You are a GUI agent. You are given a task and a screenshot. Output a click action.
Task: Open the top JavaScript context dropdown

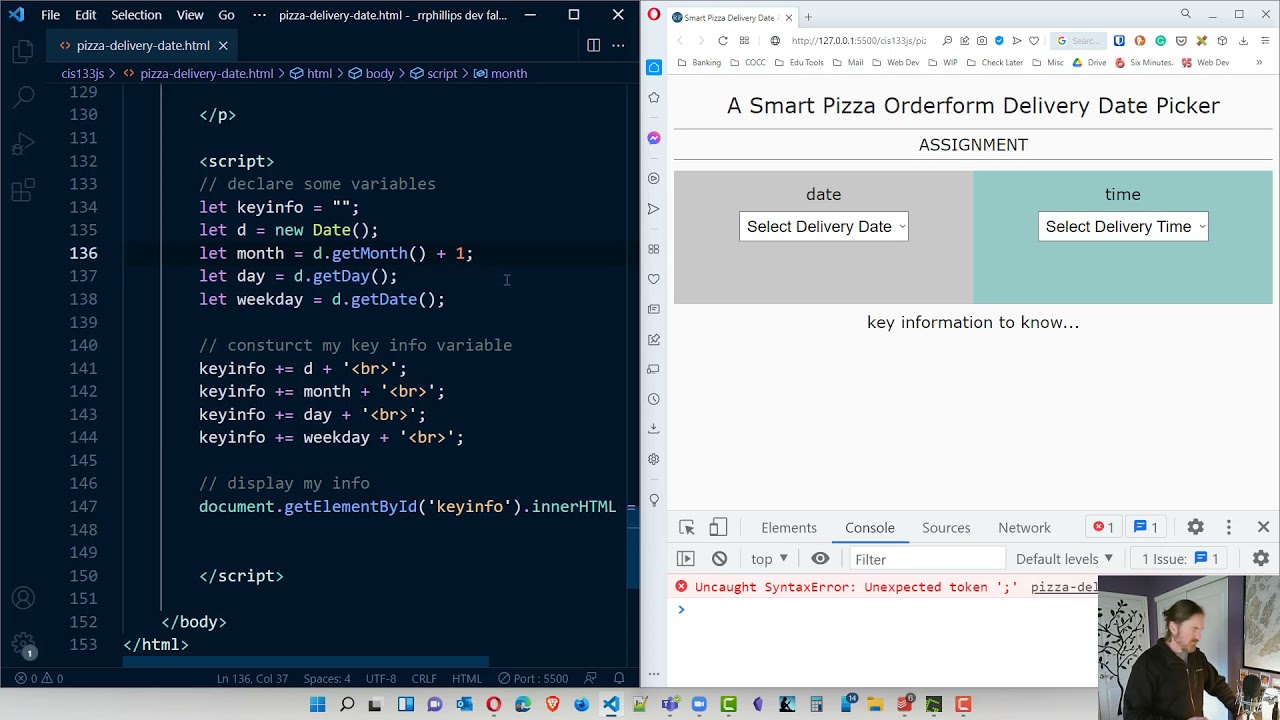[769, 559]
